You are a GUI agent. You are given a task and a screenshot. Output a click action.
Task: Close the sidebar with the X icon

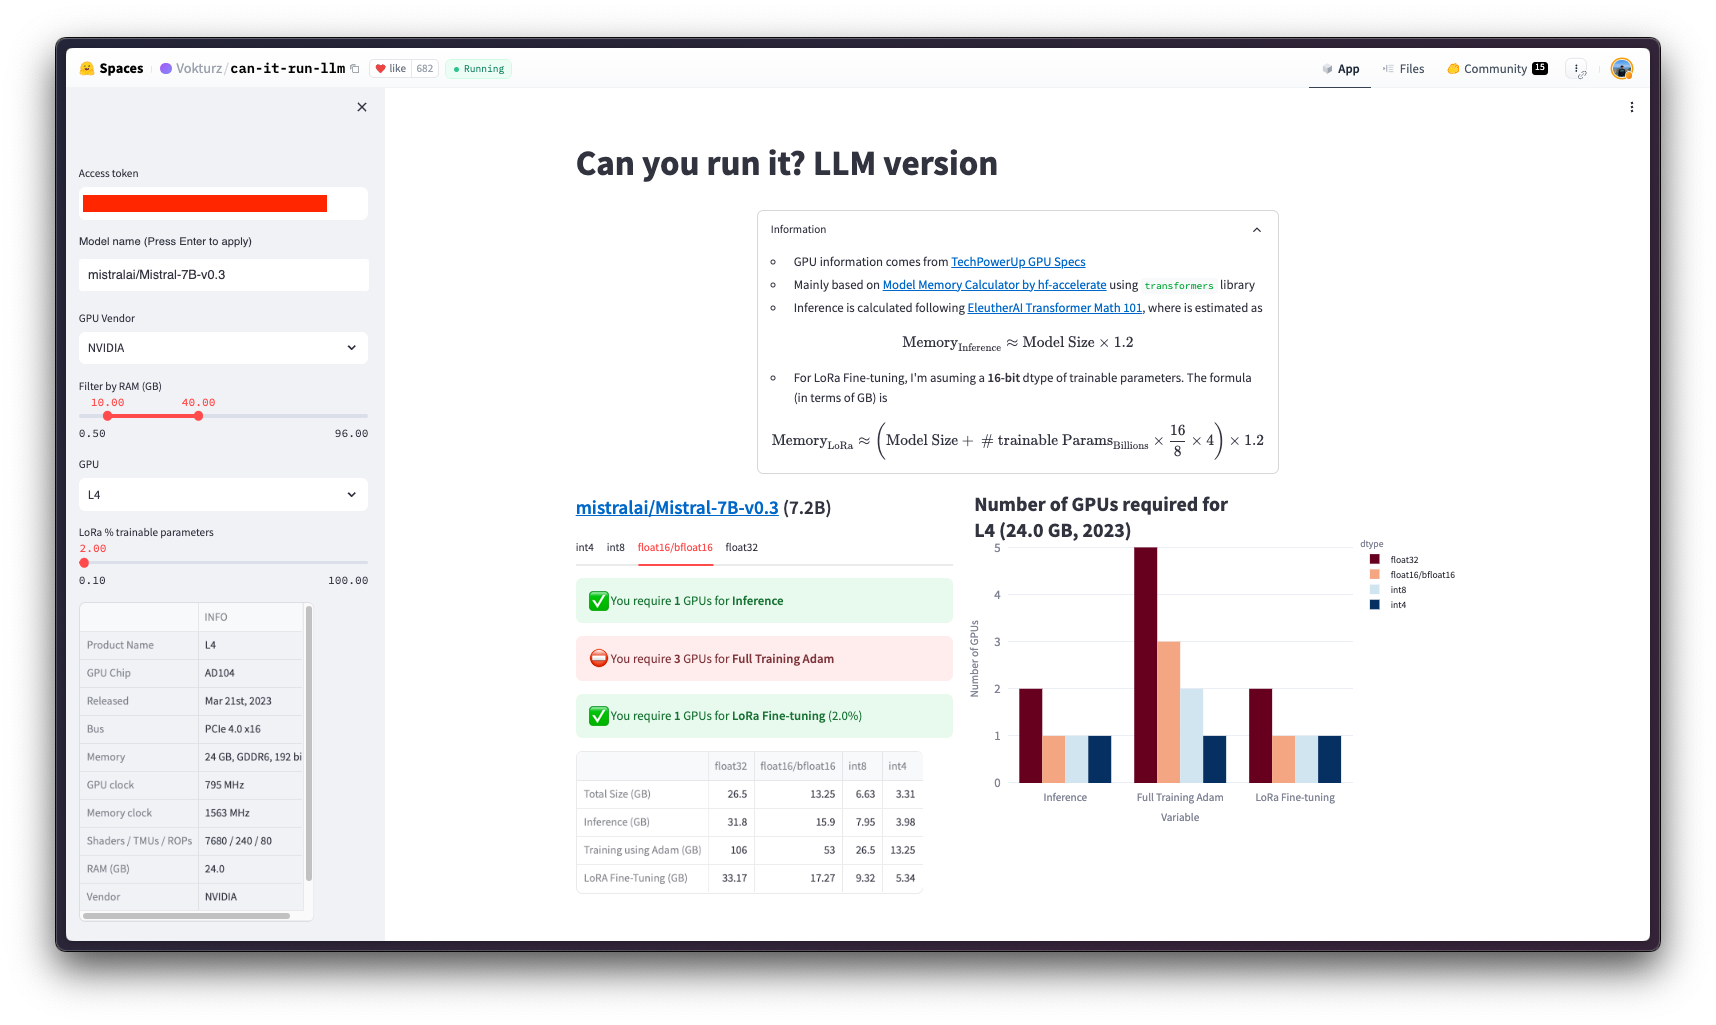pos(362,107)
